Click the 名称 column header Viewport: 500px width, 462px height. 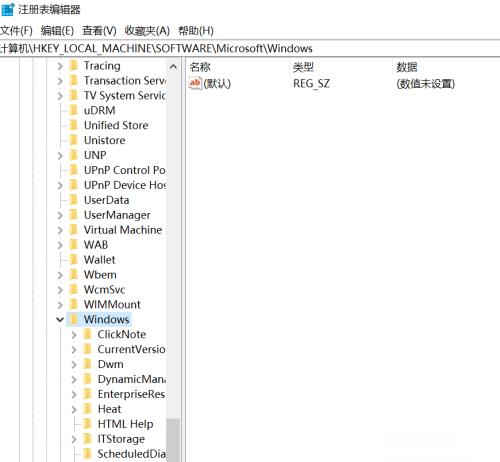point(200,67)
